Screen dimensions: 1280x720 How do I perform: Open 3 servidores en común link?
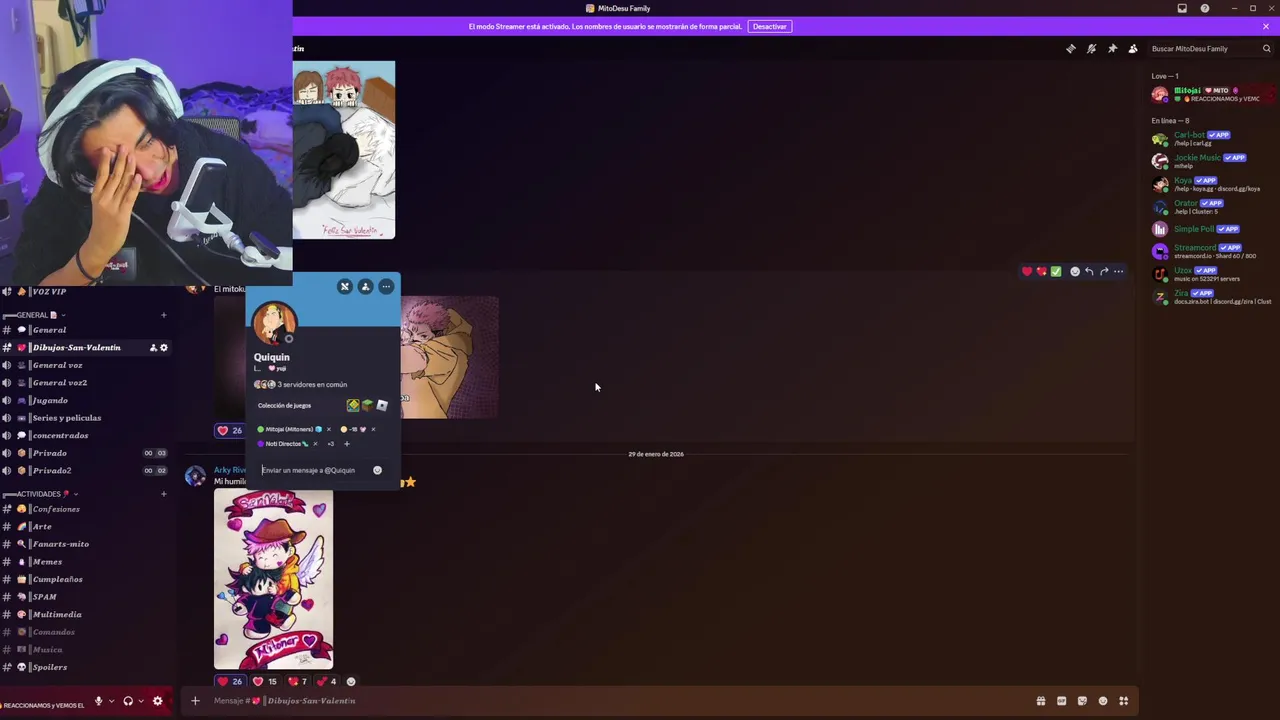301,384
